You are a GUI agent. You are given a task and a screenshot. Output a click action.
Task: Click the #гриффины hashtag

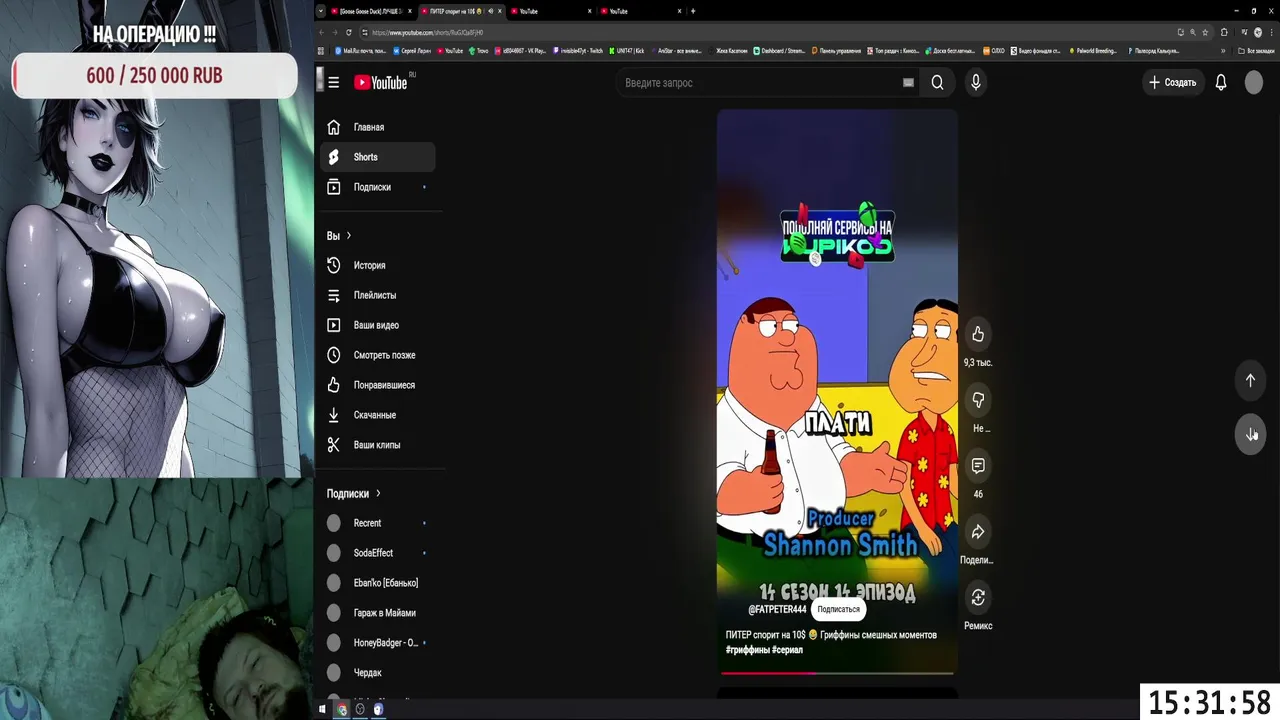pyautogui.click(x=746, y=650)
